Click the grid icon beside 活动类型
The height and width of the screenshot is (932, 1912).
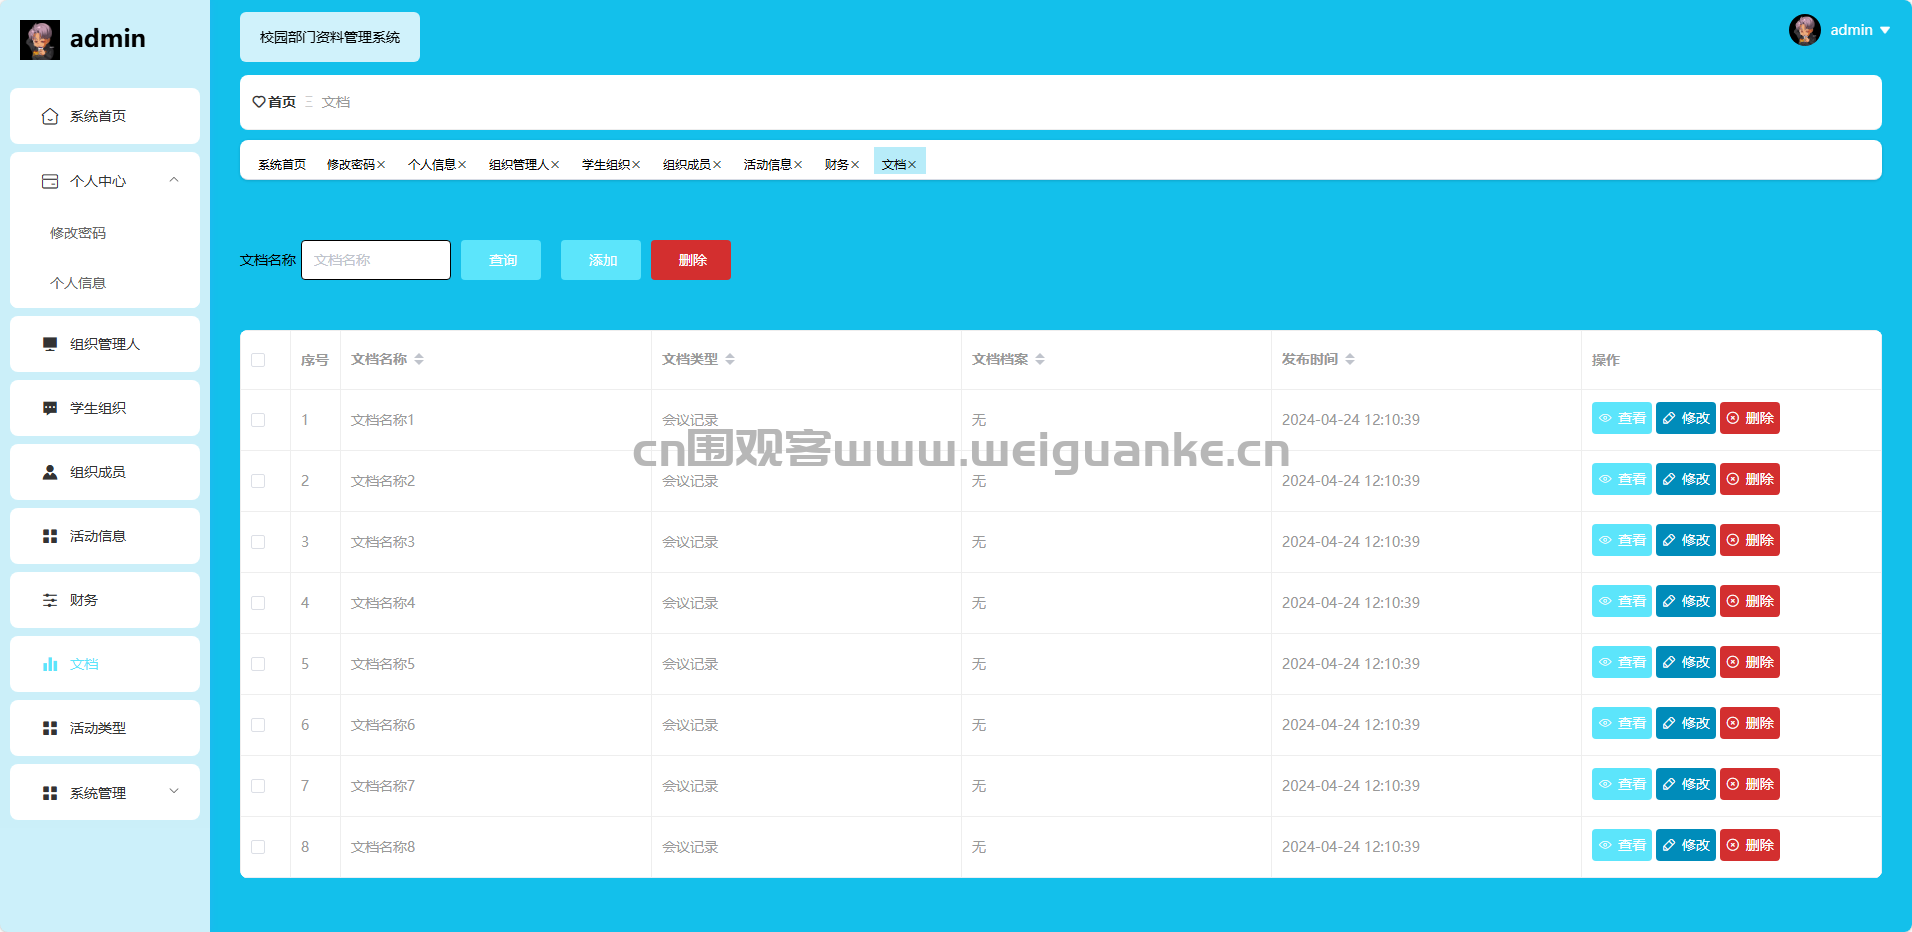[x=50, y=728]
